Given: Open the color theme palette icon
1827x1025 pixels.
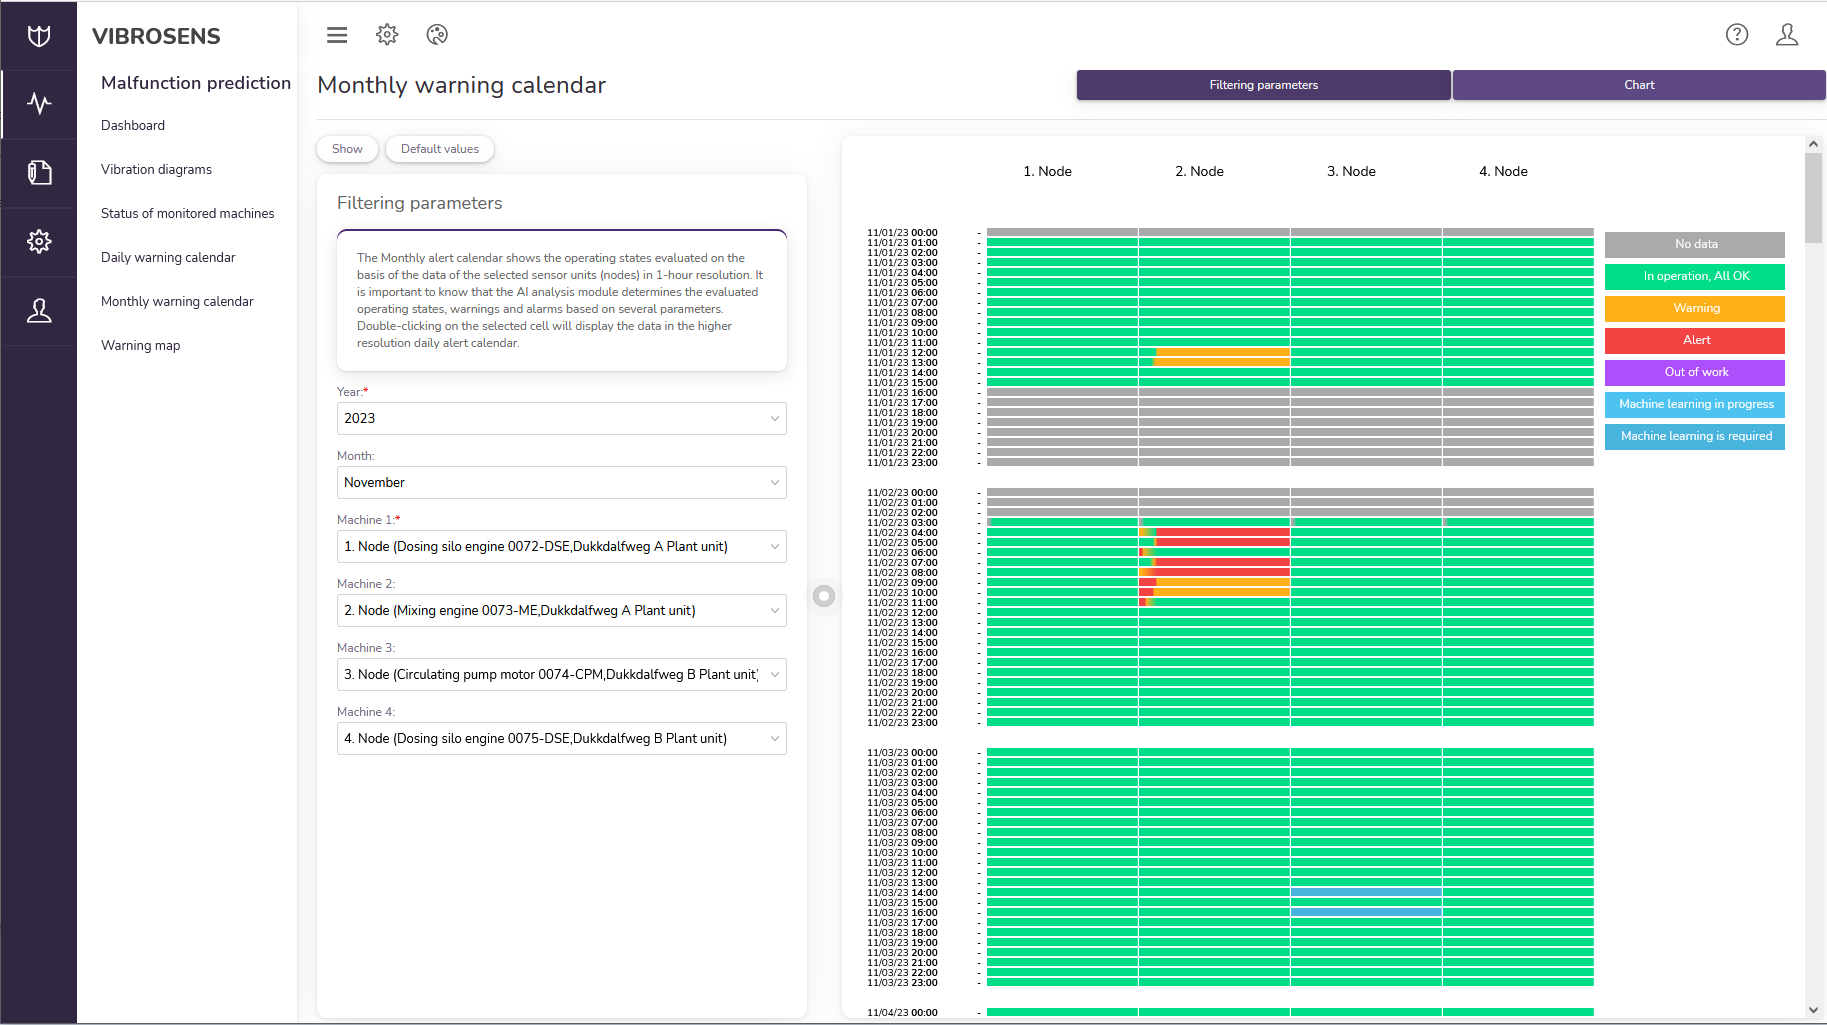Looking at the screenshot, I should 437,35.
